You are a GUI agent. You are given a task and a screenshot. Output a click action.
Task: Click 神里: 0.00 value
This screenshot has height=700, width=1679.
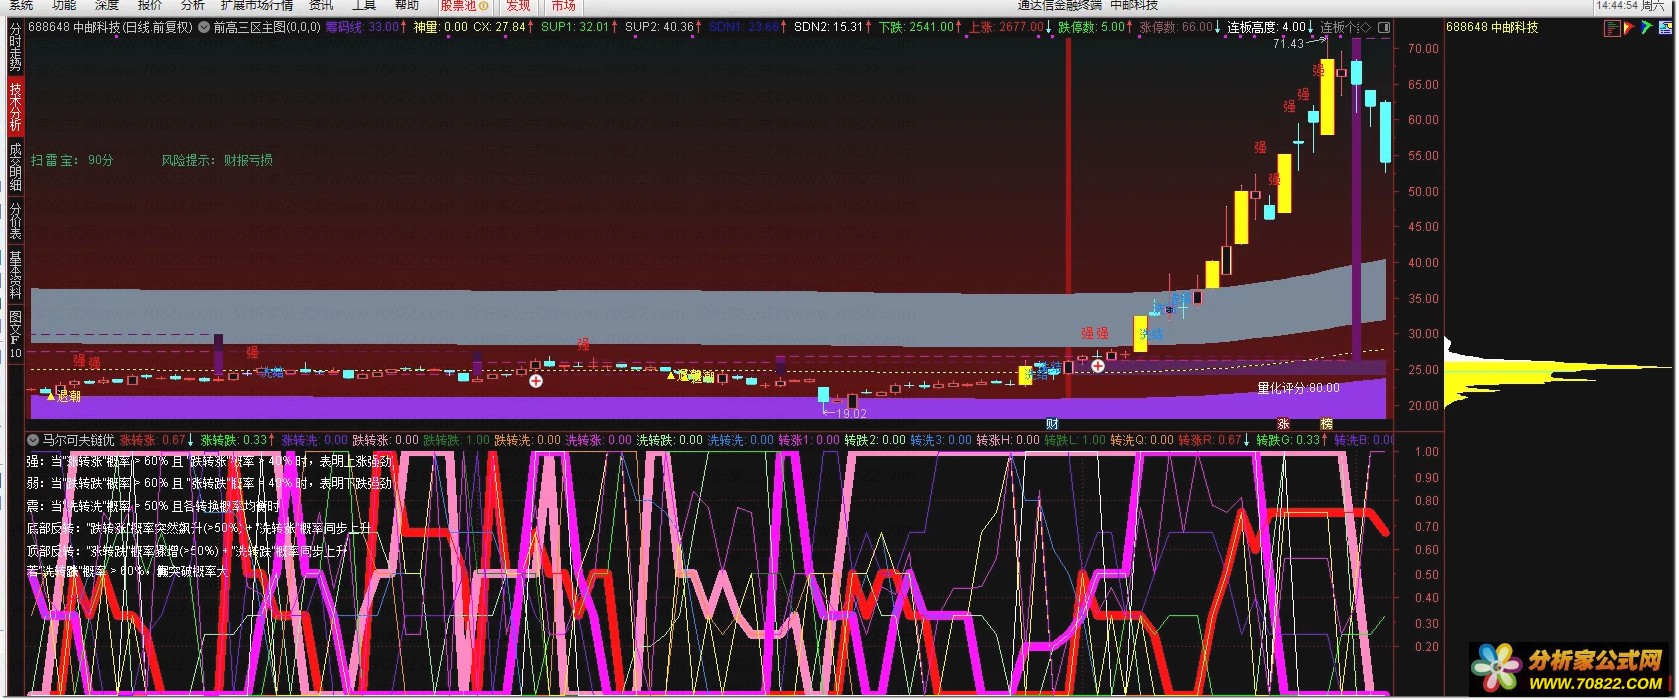pos(440,27)
